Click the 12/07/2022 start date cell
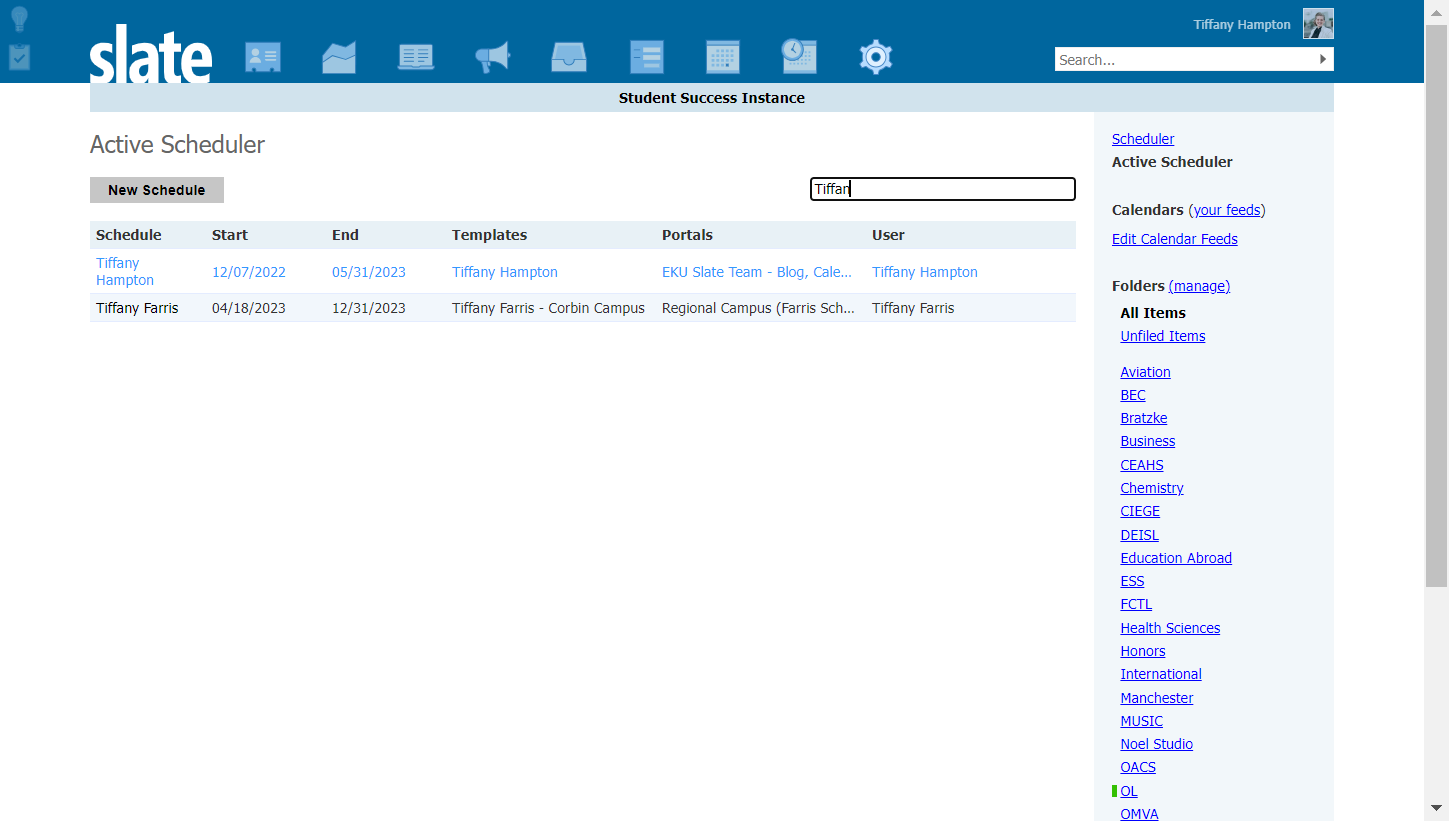This screenshot has height=821, width=1449. click(x=249, y=272)
